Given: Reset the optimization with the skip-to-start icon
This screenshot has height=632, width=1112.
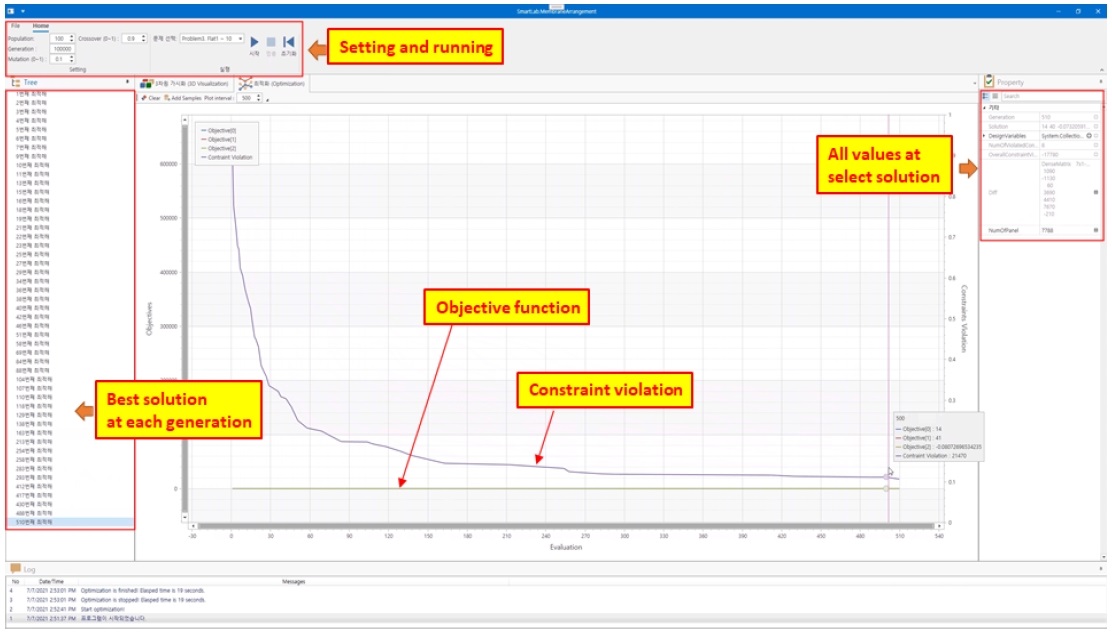Looking at the screenshot, I should point(289,42).
